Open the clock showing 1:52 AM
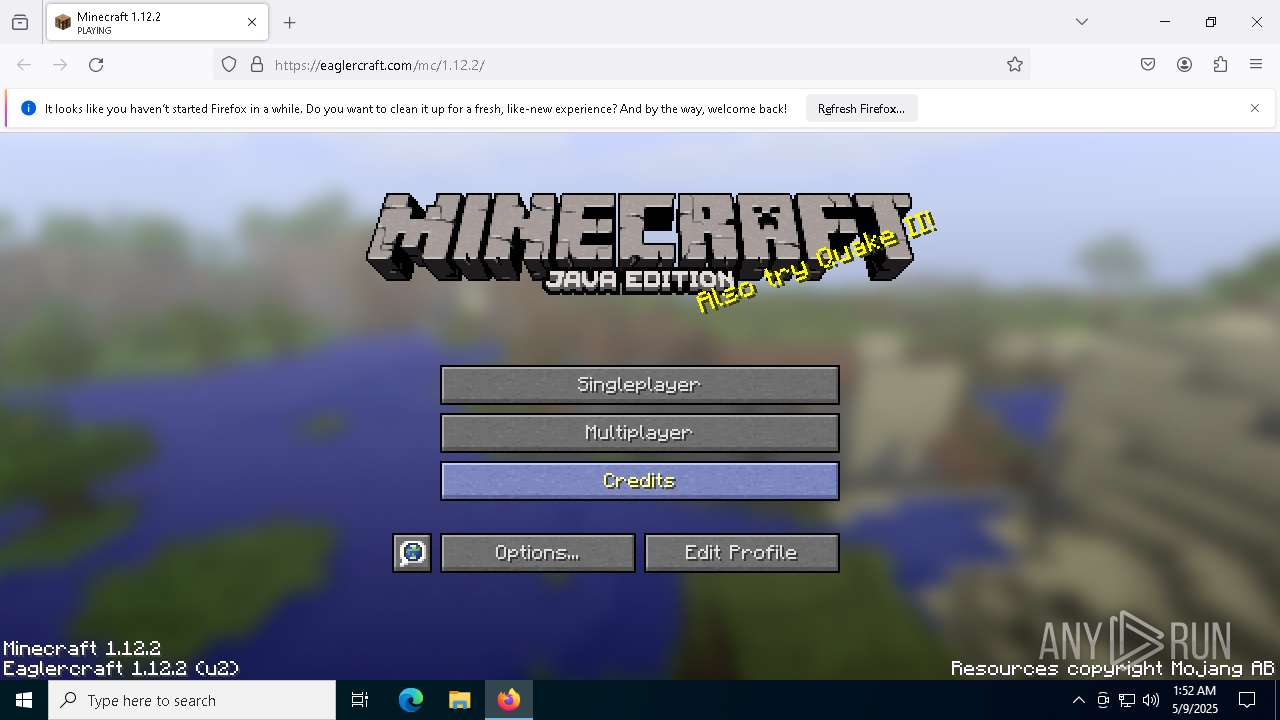Image resolution: width=1280 pixels, height=720 pixels. 1194,700
